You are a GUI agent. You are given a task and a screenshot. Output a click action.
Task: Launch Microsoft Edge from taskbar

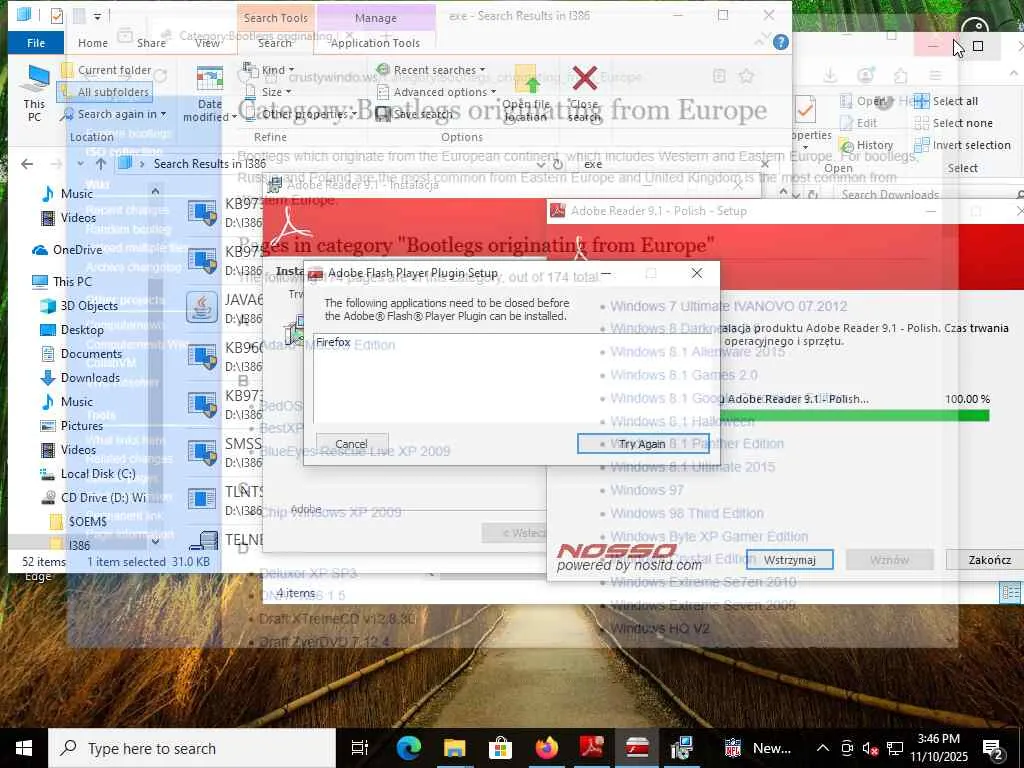(409, 748)
